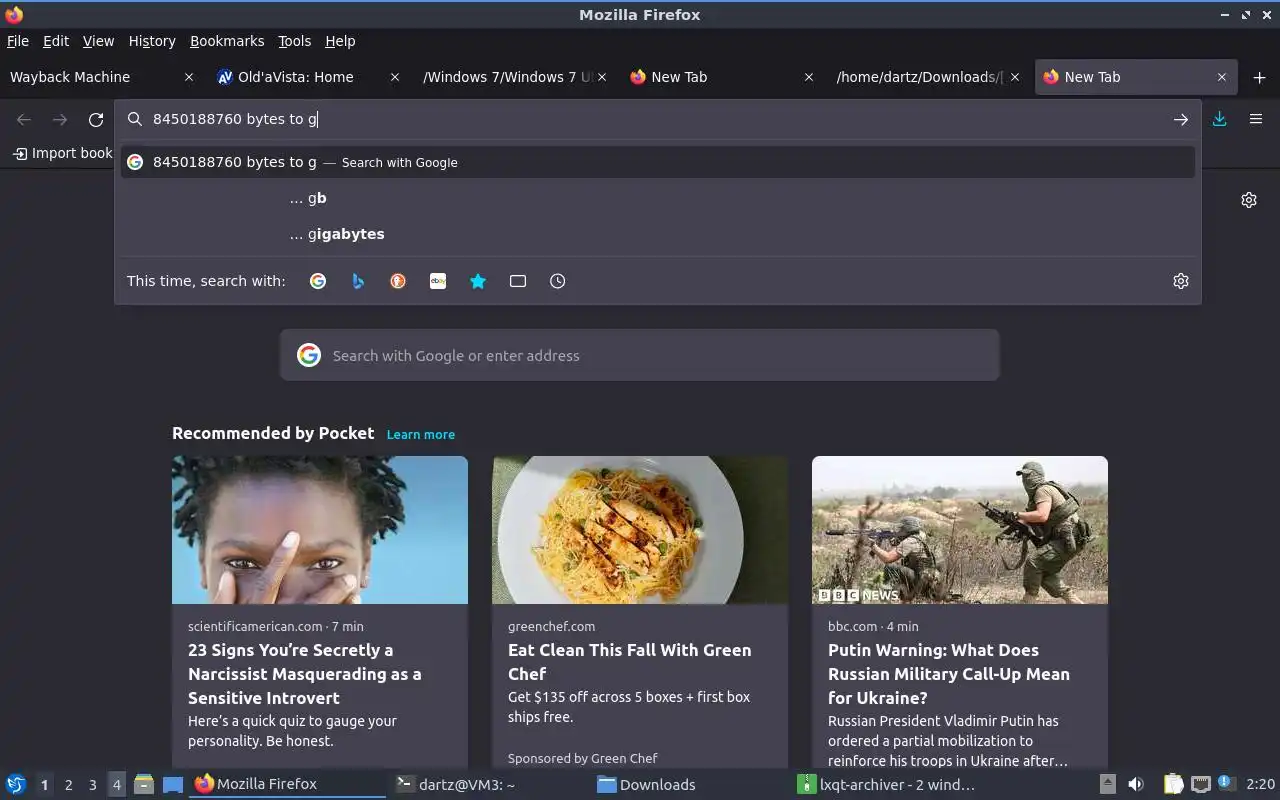This screenshot has width=1280, height=800.
Task: Reload the current page
Action: pos(96,119)
